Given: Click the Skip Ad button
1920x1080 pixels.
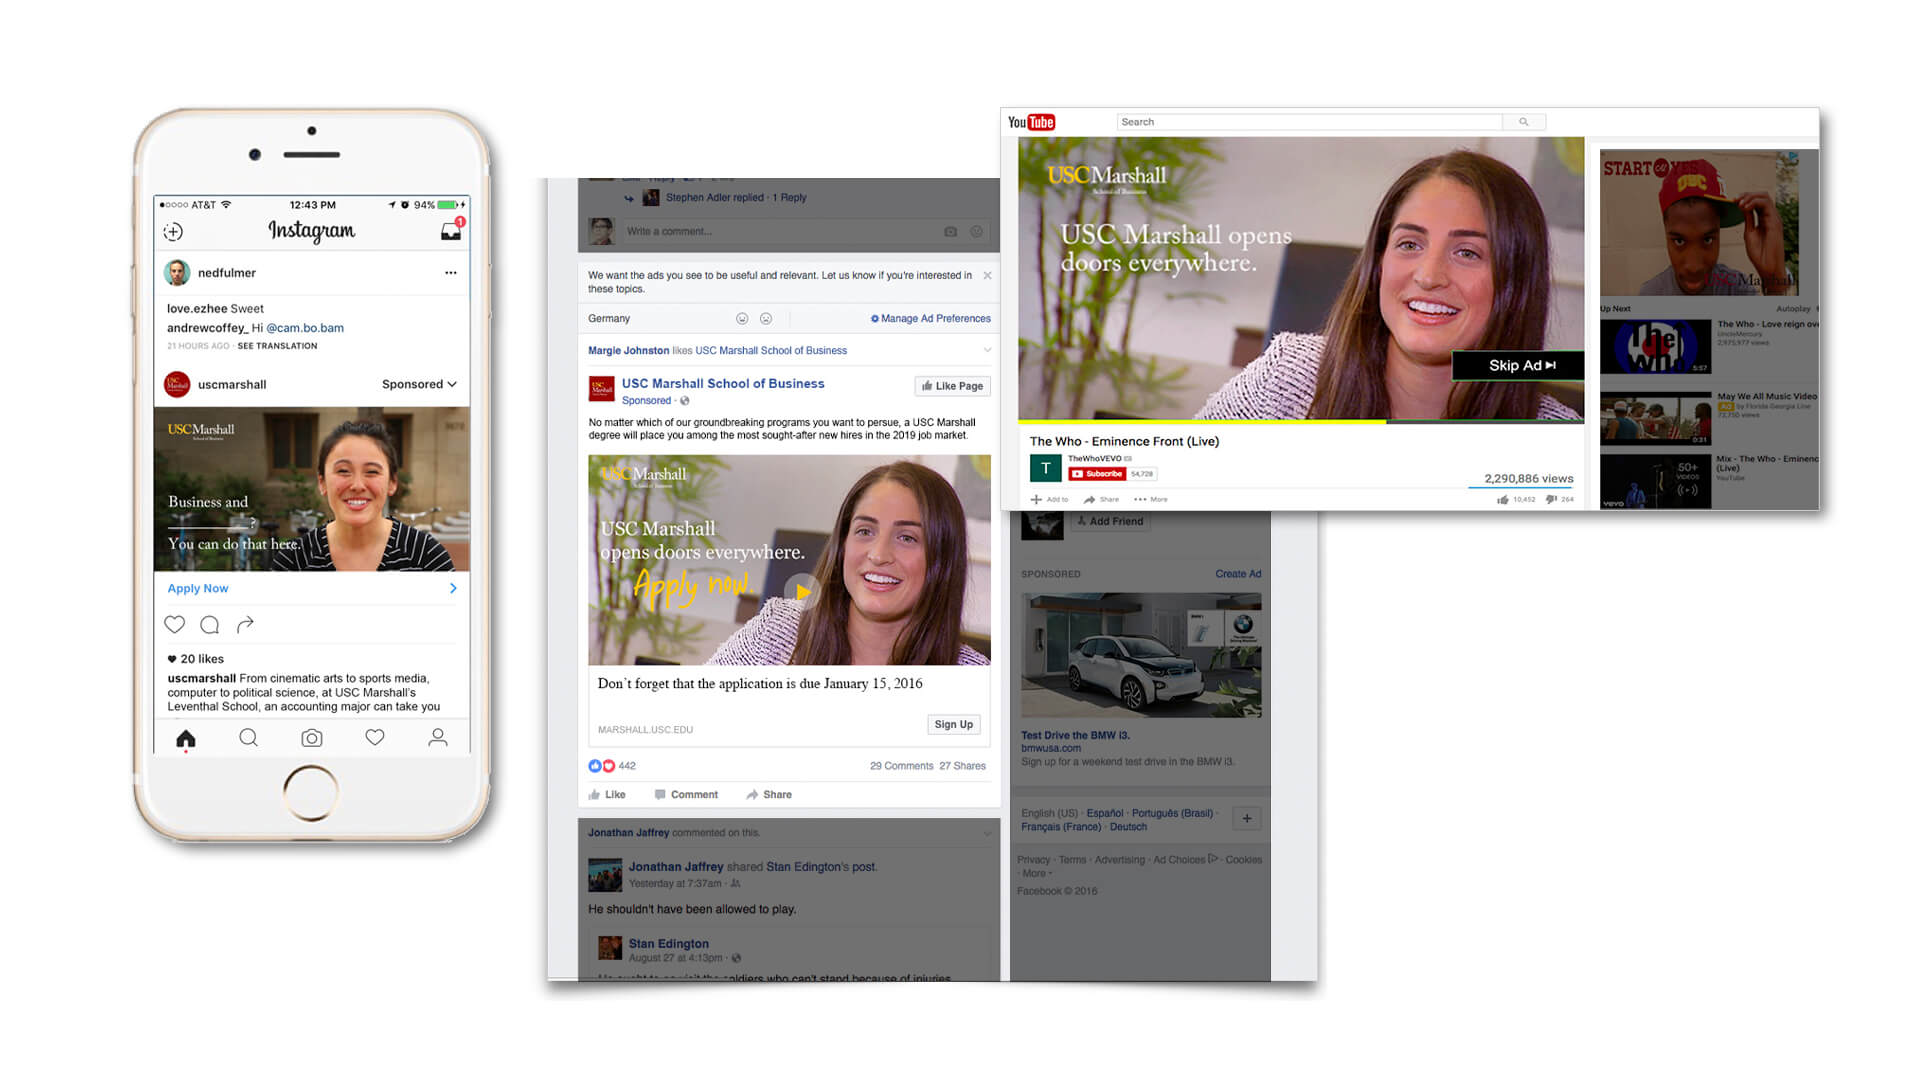Looking at the screenshot, I should 1520,366.
